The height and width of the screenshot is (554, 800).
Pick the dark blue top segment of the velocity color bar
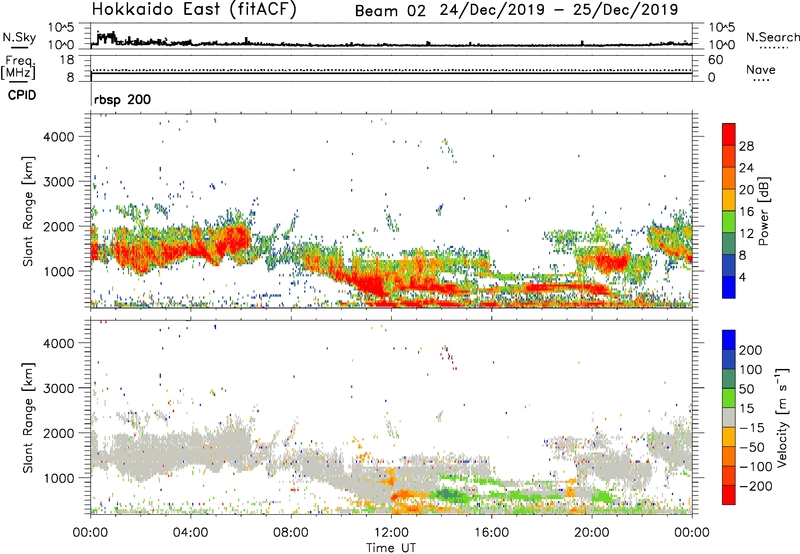729,340
